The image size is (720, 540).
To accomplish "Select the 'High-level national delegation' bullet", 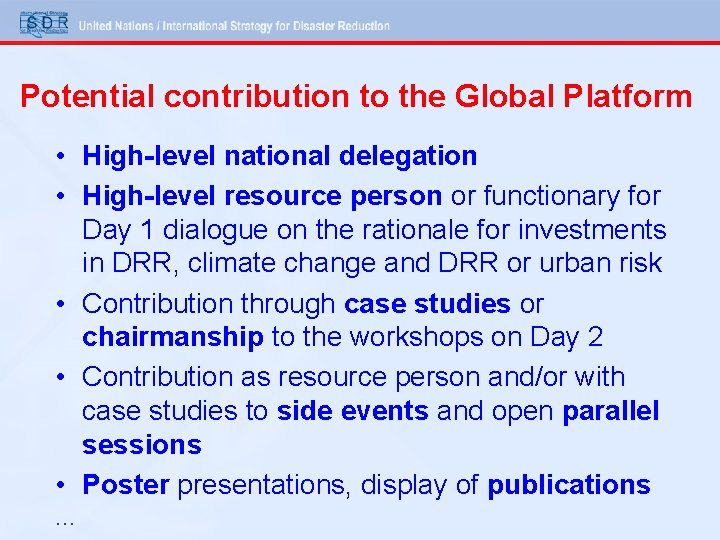I will click(x=280, y=156).
